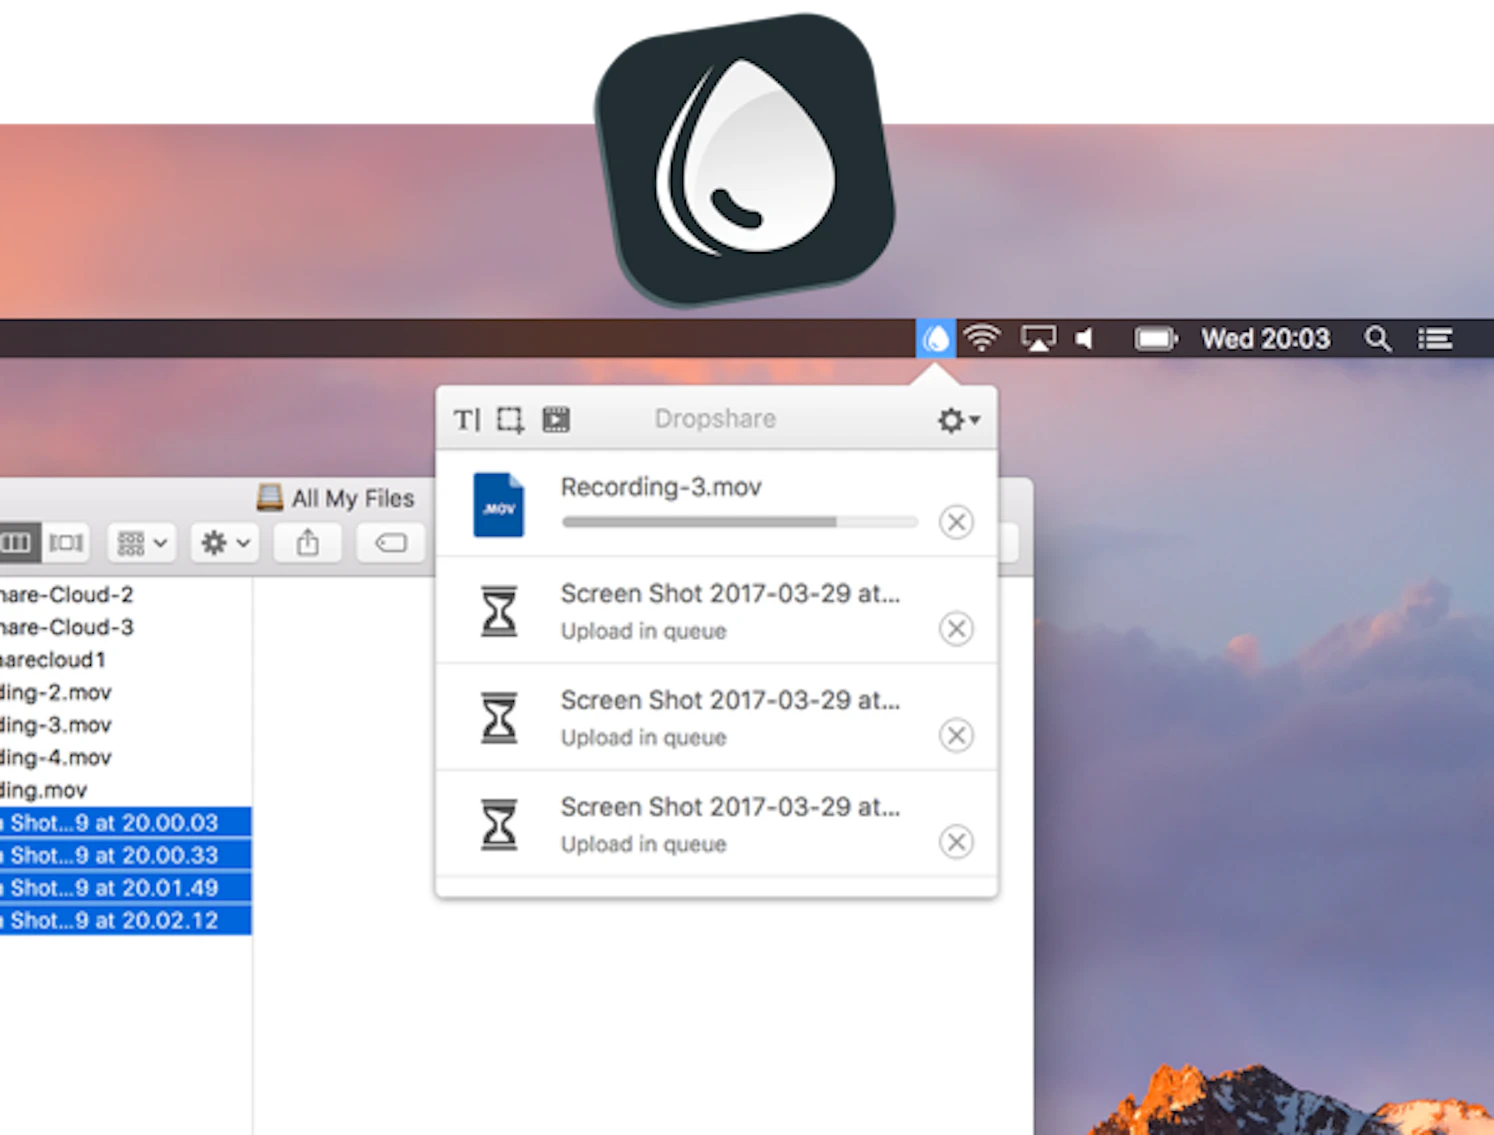Click the MOV file icon for Recording-3

coord(499,505)
